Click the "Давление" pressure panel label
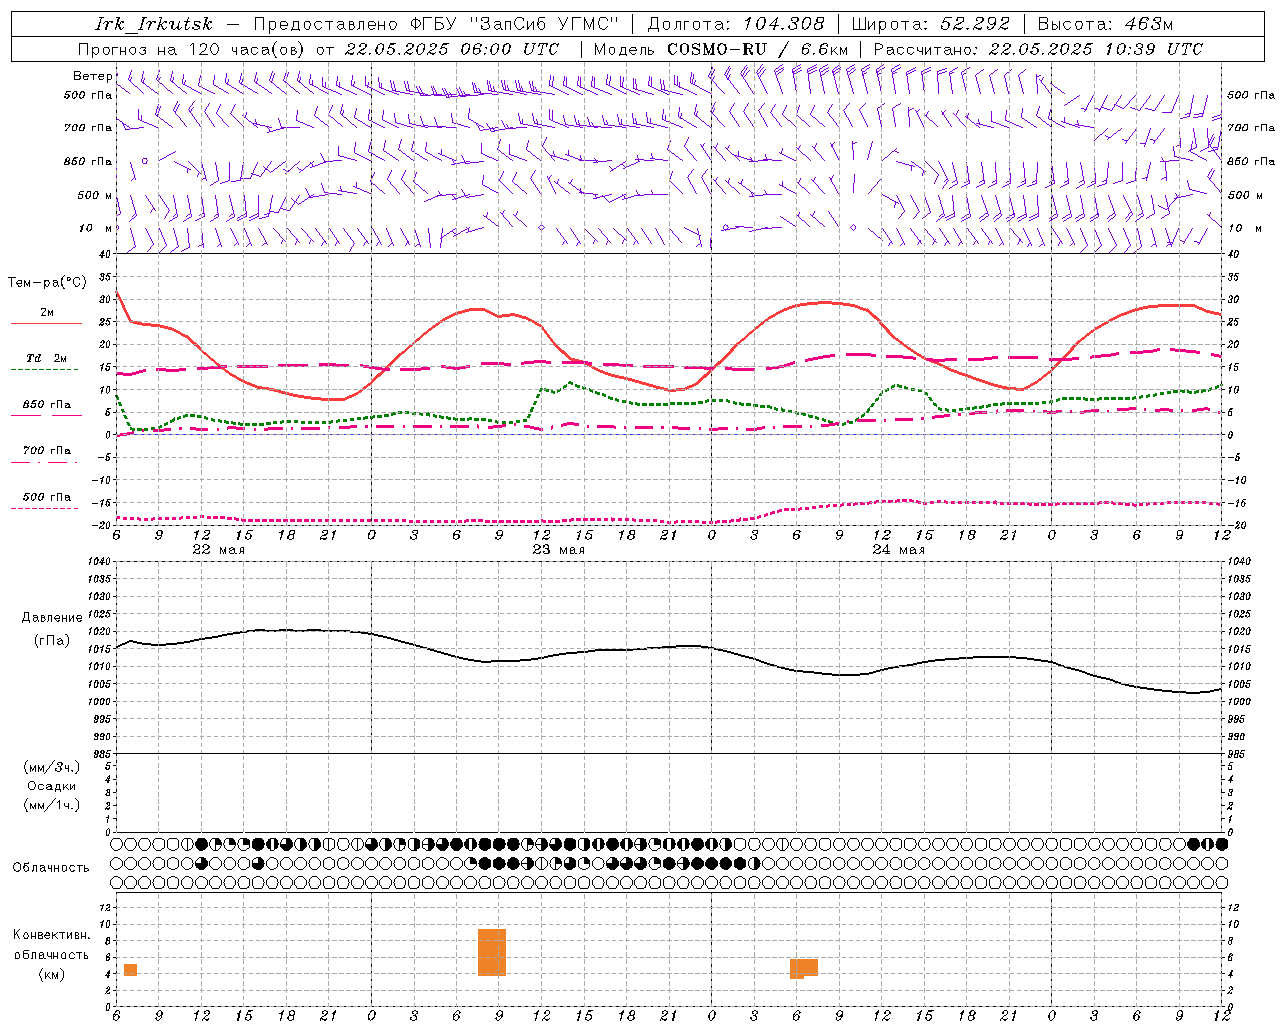This screenshot has width=1280, height=1024. coord(52,618)
